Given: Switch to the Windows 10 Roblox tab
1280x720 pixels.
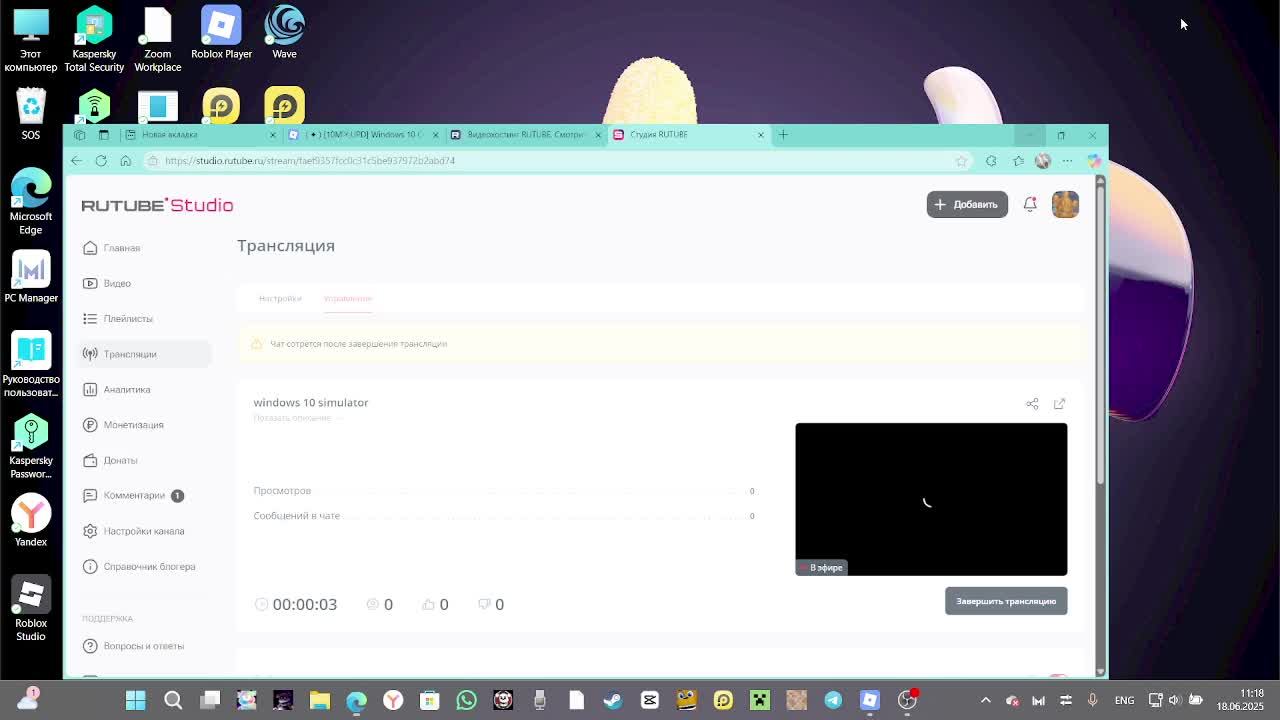Looking at the screenshot, I should click(x=363, y=134).
